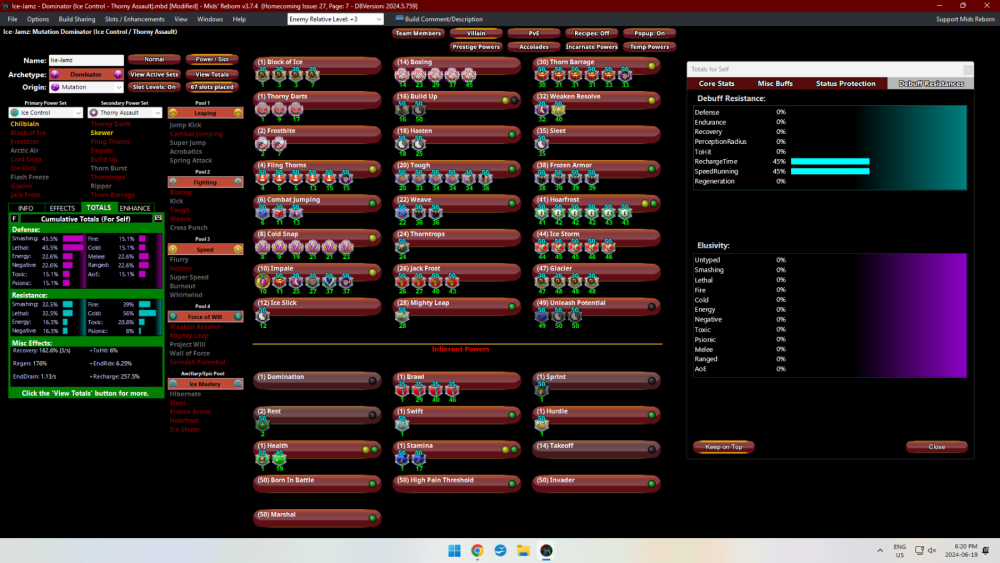This screenshot has width=1000, height=563.
Task: Click the Sleet enhancement slot icon
Action: [x=541, y=143]
